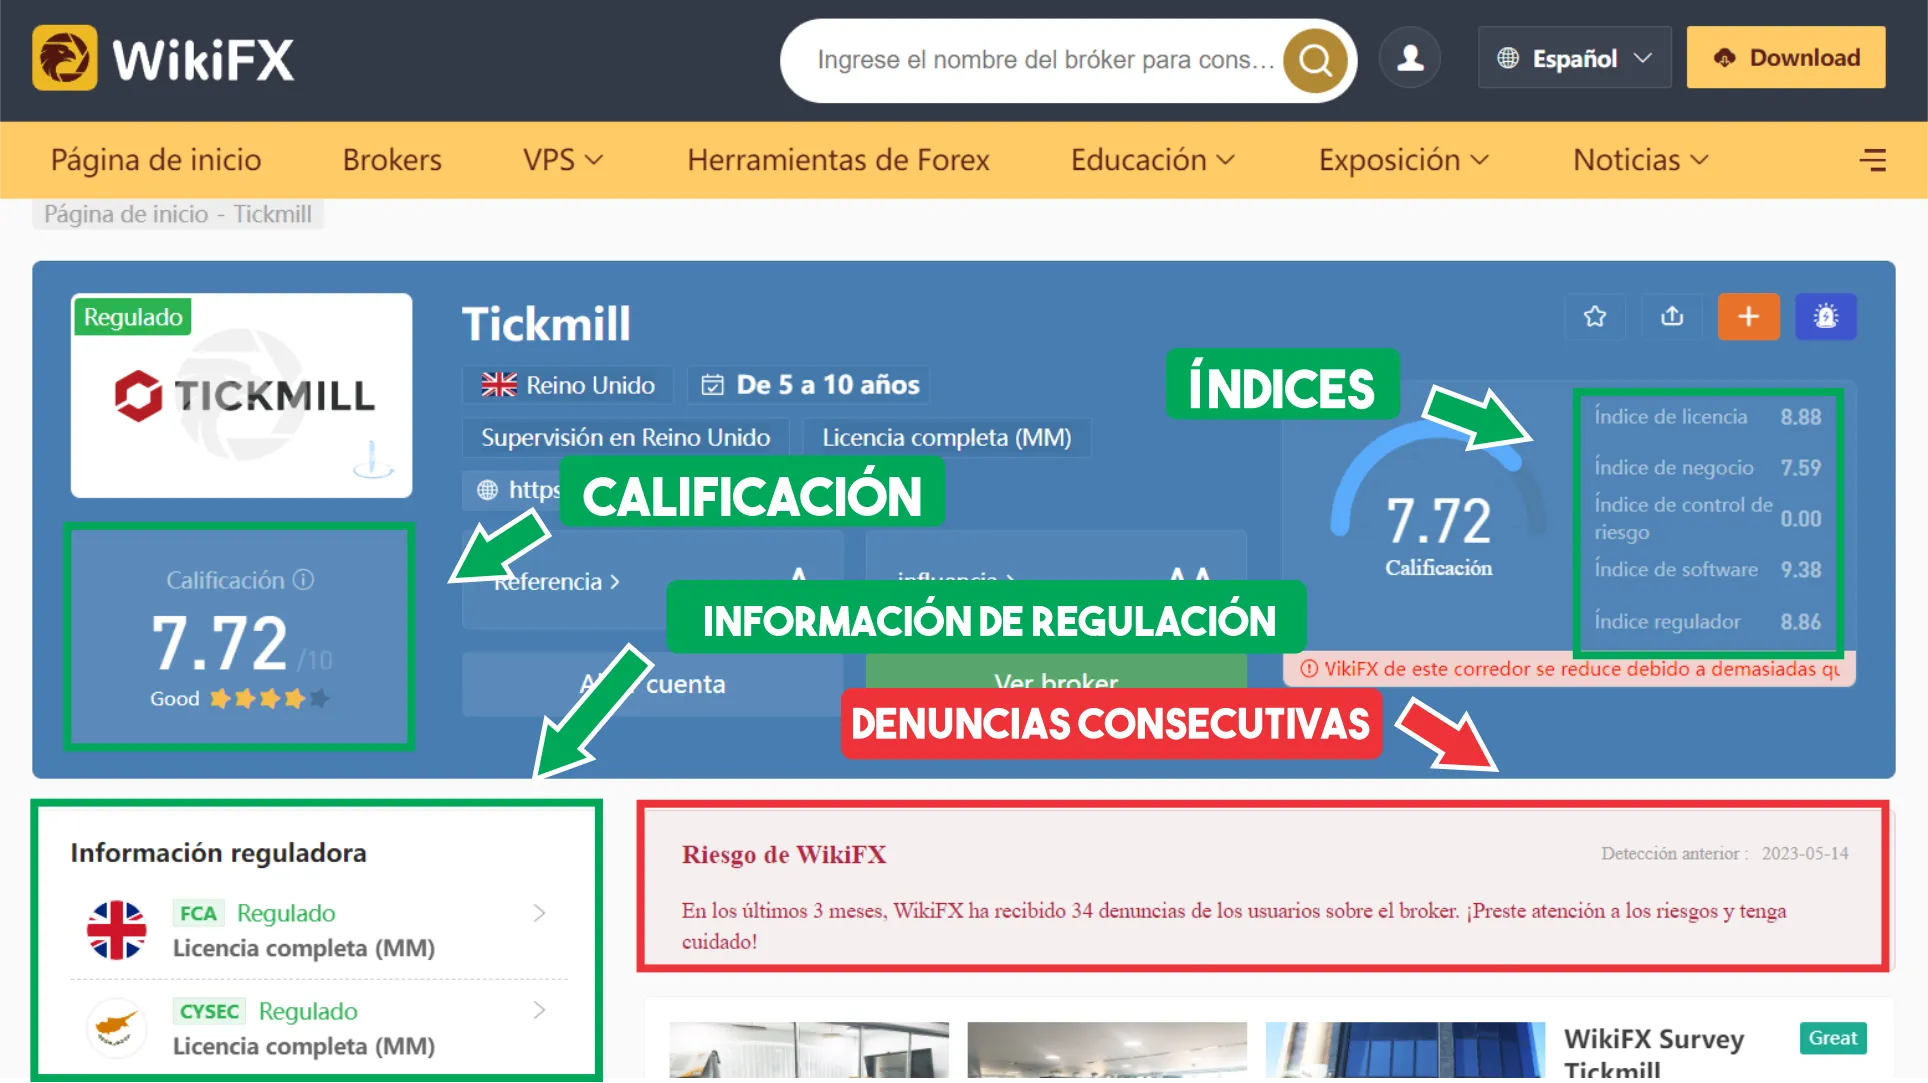The image size is (1928, 1083).
Task: Open the second survey office photo
Action: [x=1107, y=1050]
